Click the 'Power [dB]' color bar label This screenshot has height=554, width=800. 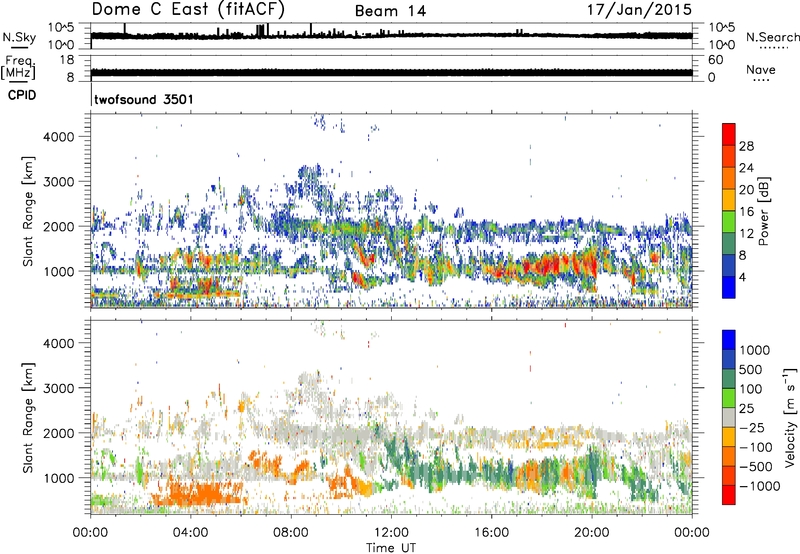764,211
